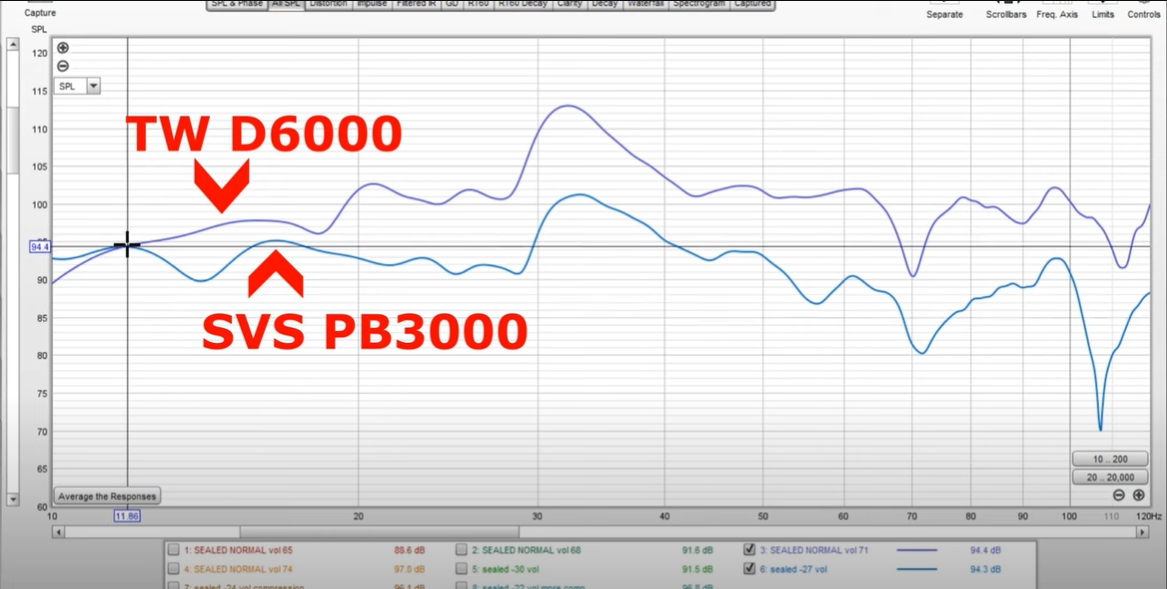
Task: Open the Spectrogram tab
Action: pyautogui.click(x=699, y=4)
